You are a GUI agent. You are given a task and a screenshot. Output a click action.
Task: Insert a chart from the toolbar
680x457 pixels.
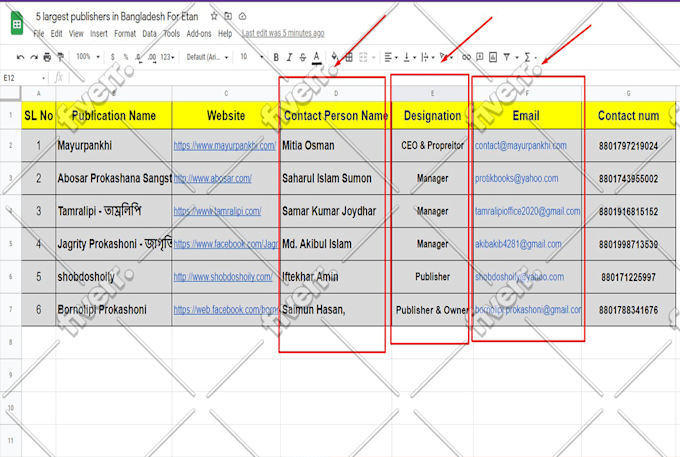click(x=493, y=57)
